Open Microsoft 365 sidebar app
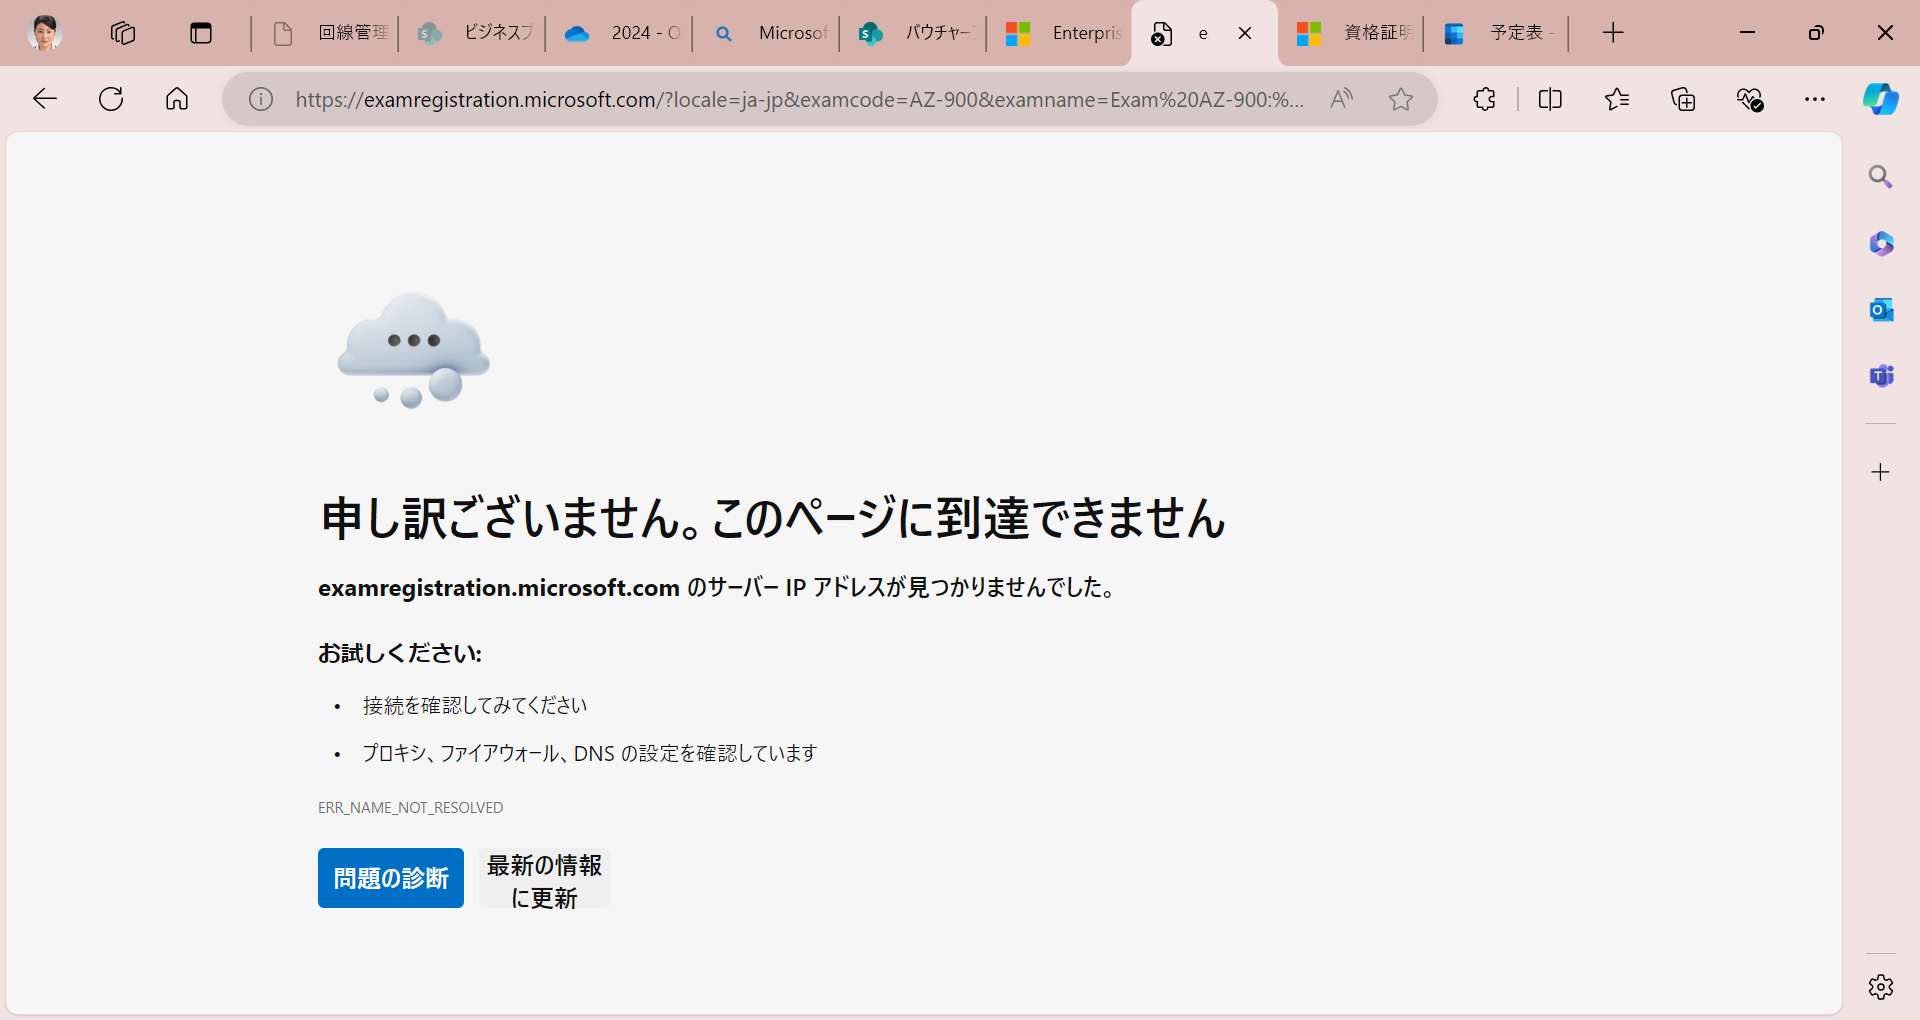 pos(1881,243)
